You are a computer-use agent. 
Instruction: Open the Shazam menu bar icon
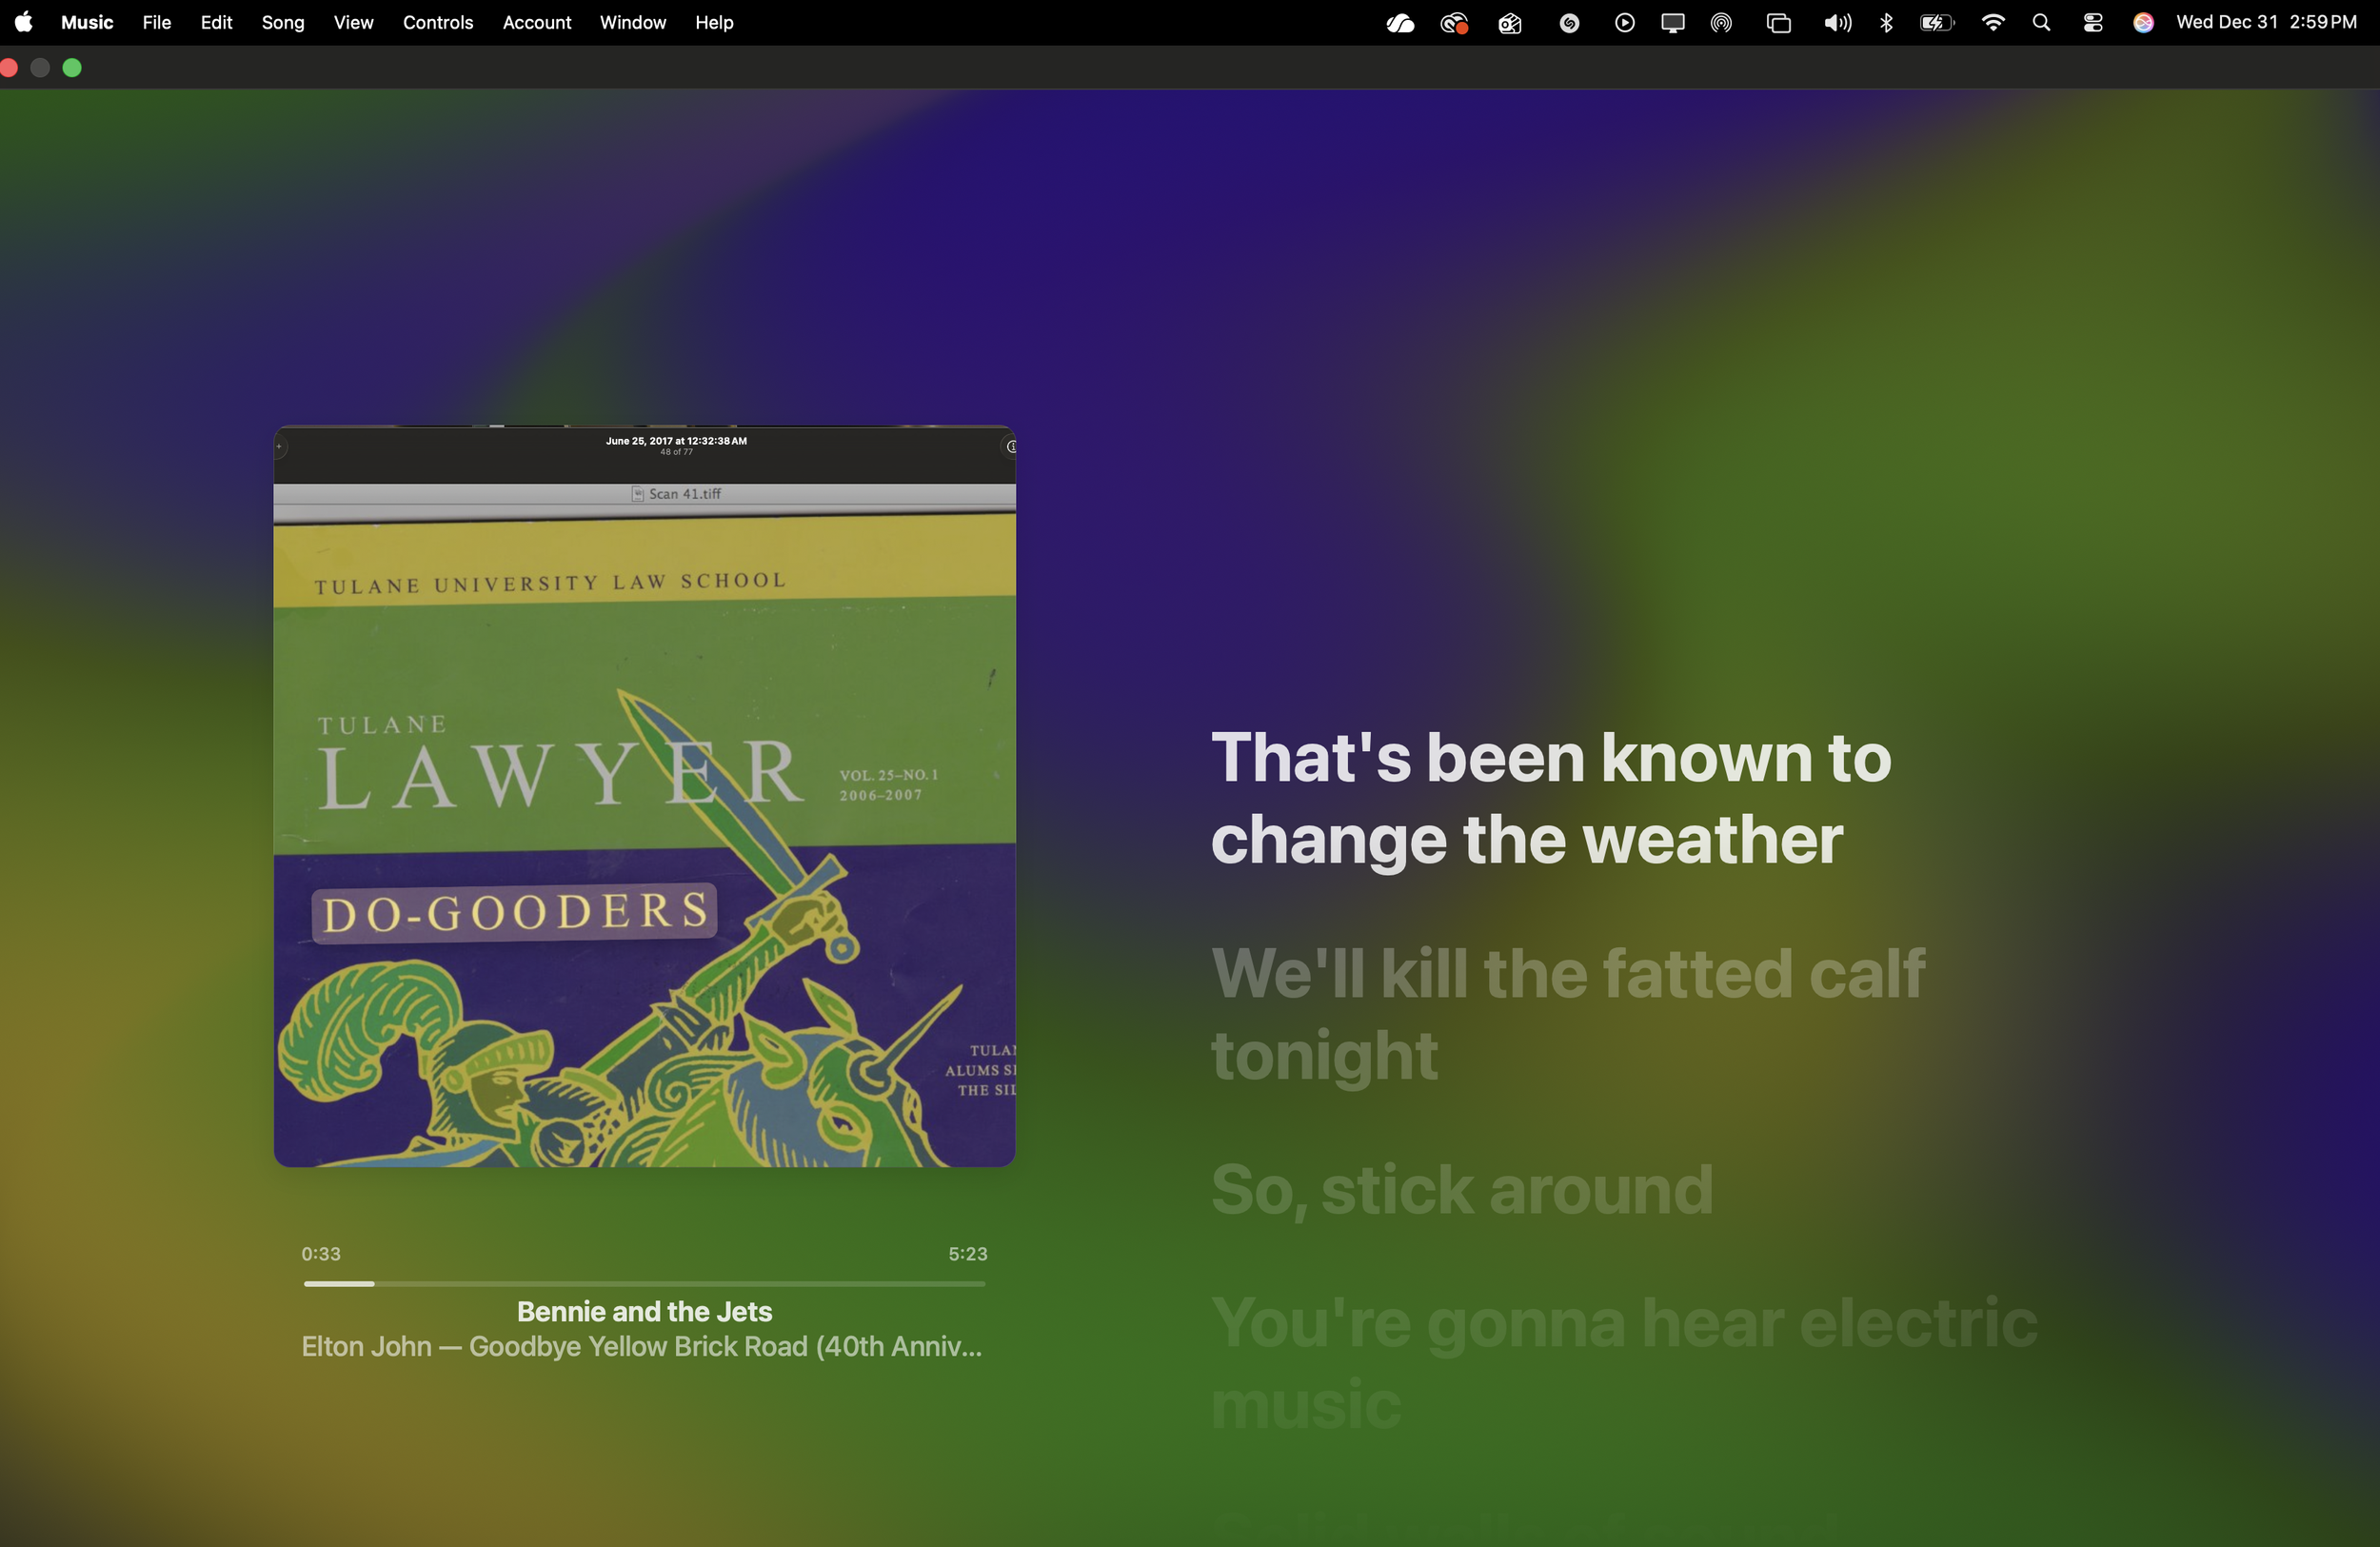[x=1569, y=23]
